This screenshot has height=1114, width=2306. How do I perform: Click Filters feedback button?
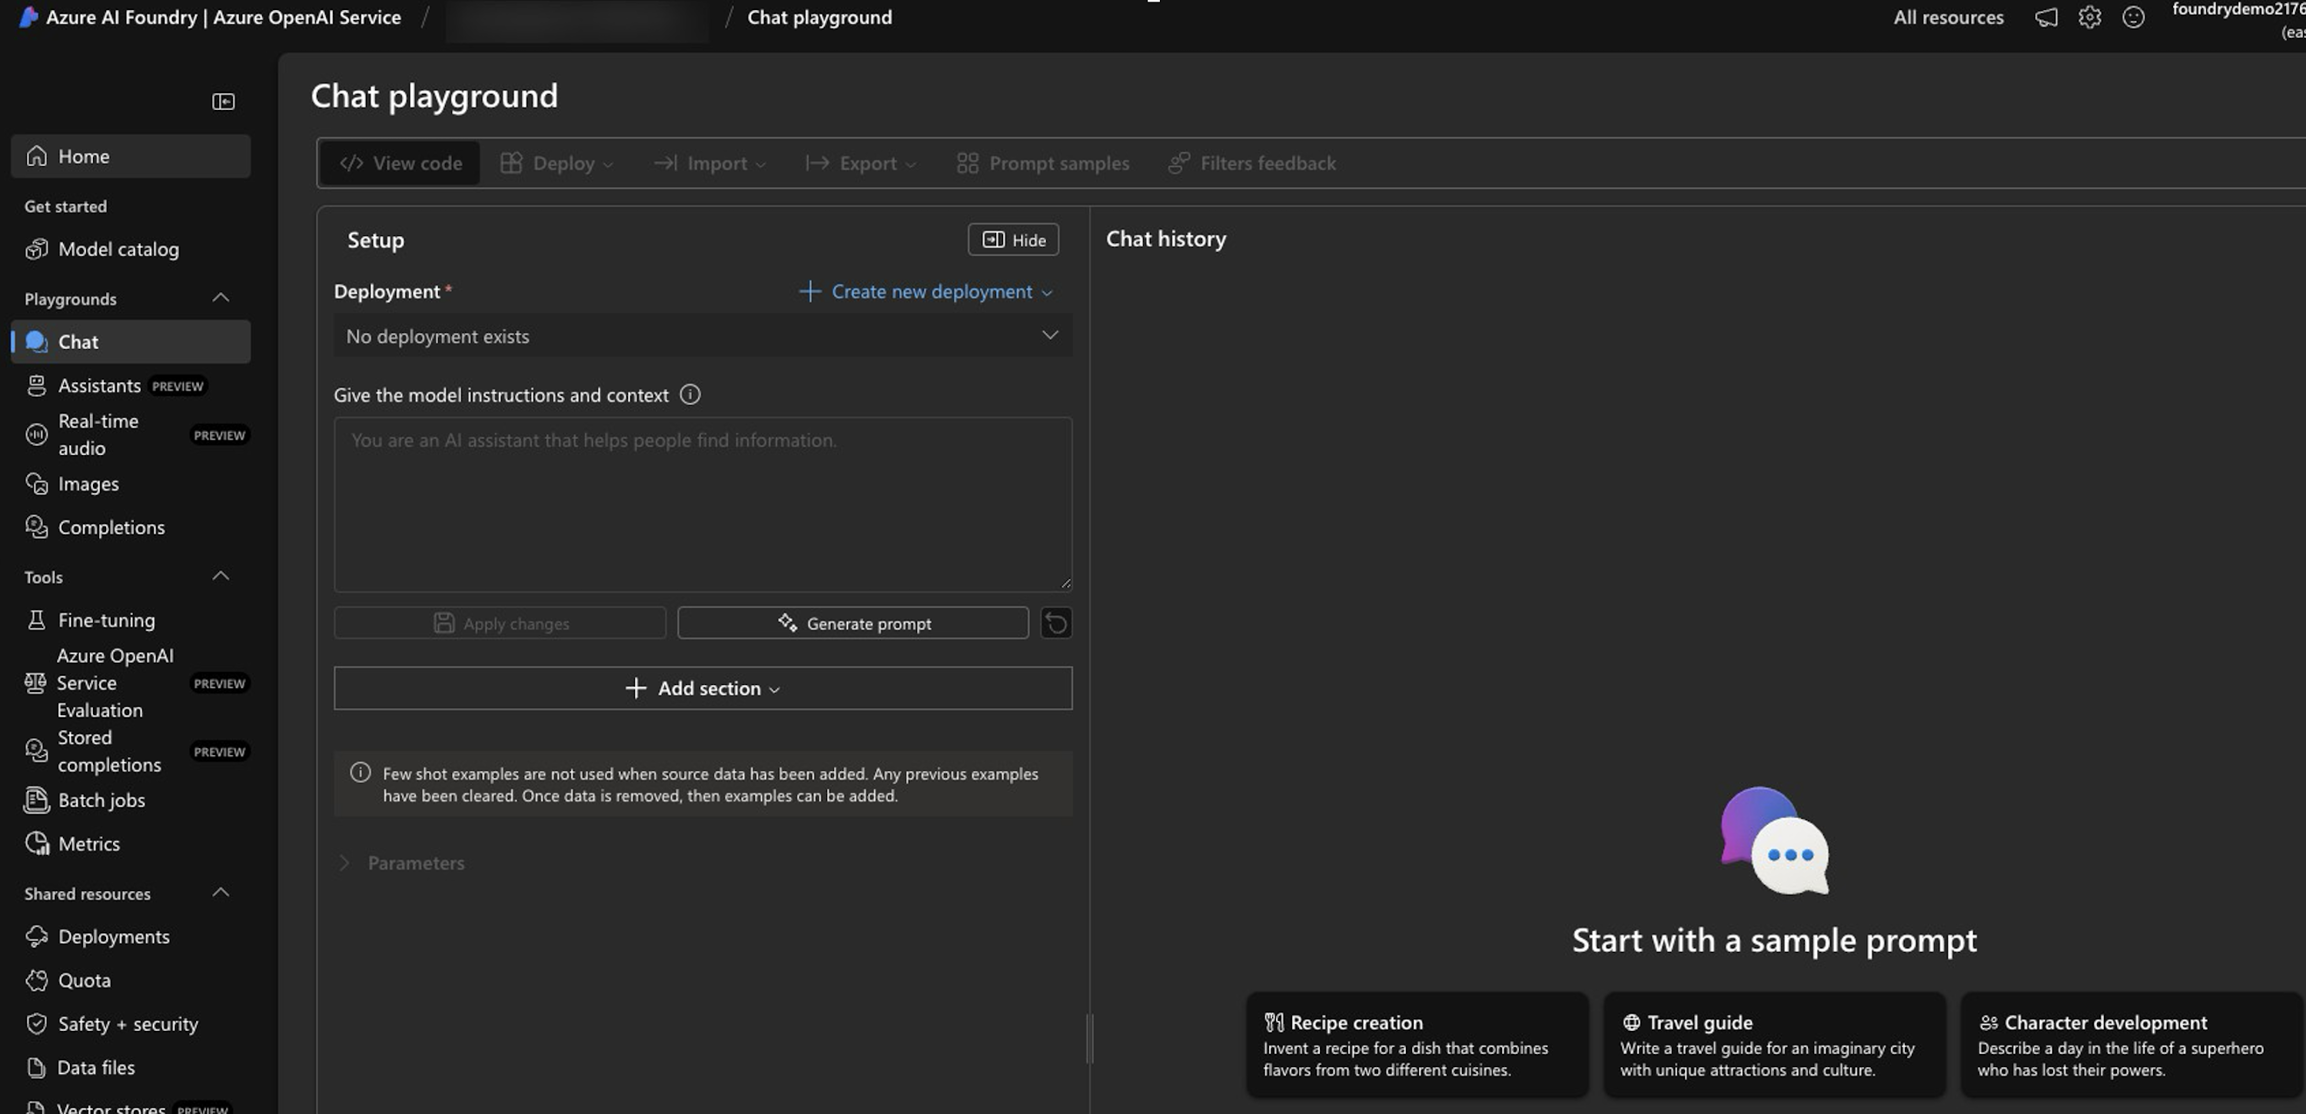[x=1252, y=163]
